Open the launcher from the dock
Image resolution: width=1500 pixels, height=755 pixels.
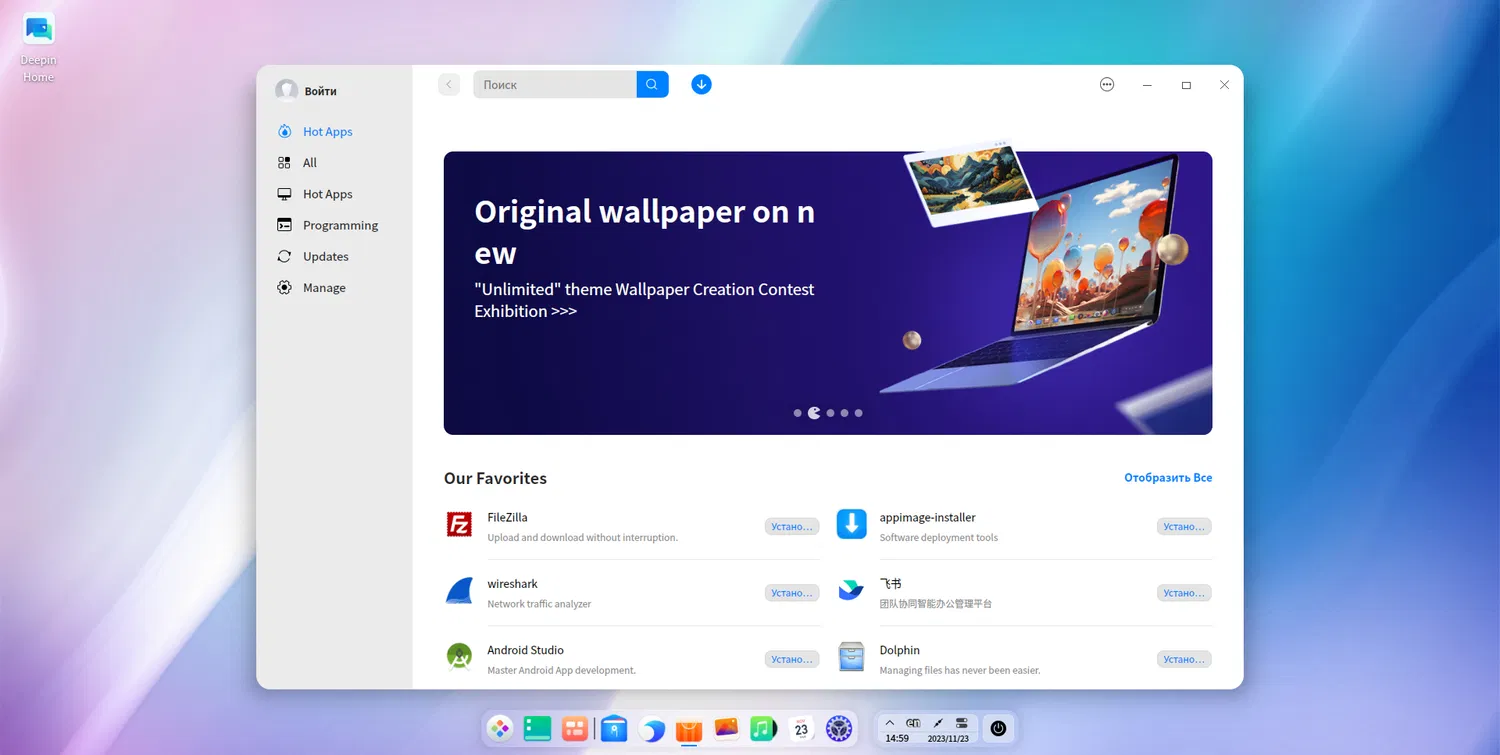click(x=500, y=729)
